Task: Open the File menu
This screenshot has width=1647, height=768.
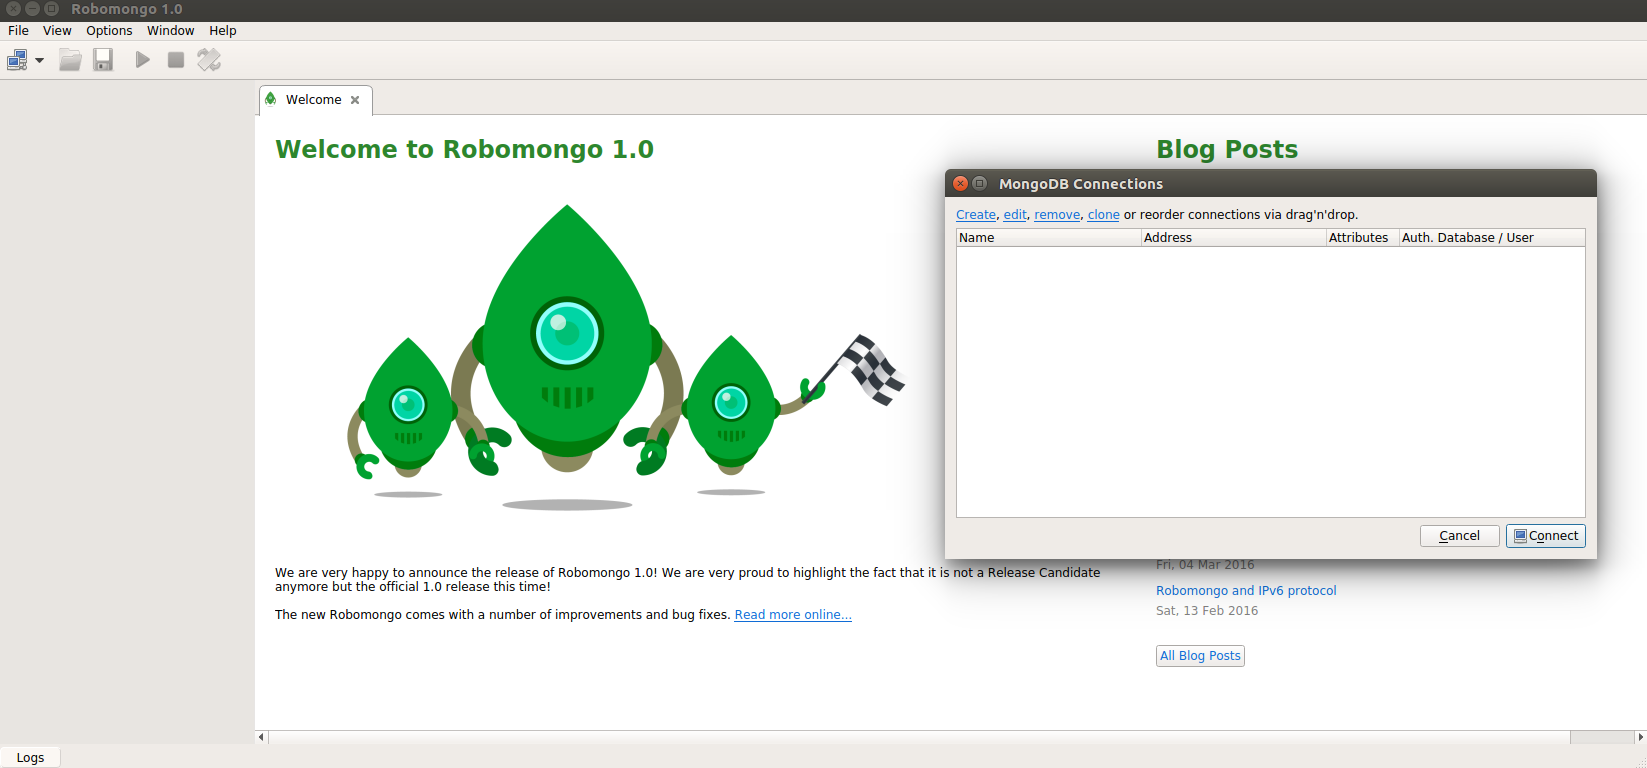Action: pos(18,31)
